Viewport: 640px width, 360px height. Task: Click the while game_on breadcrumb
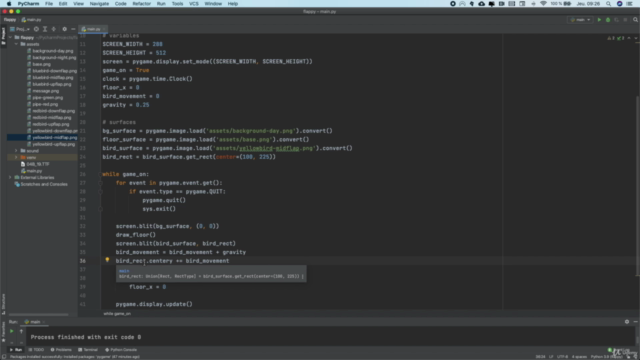[x=117, y=313]
